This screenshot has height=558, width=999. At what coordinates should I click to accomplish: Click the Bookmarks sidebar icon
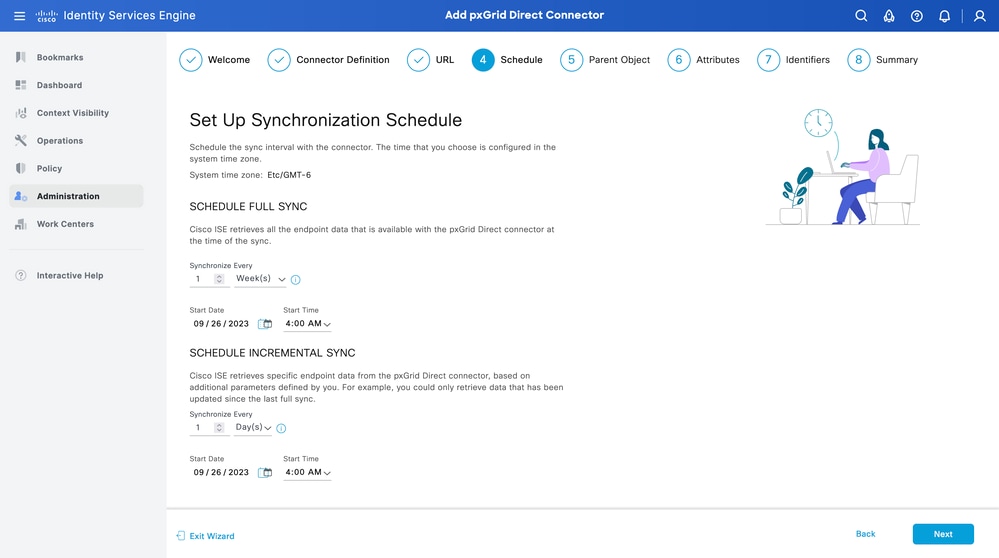coord(20,57)
